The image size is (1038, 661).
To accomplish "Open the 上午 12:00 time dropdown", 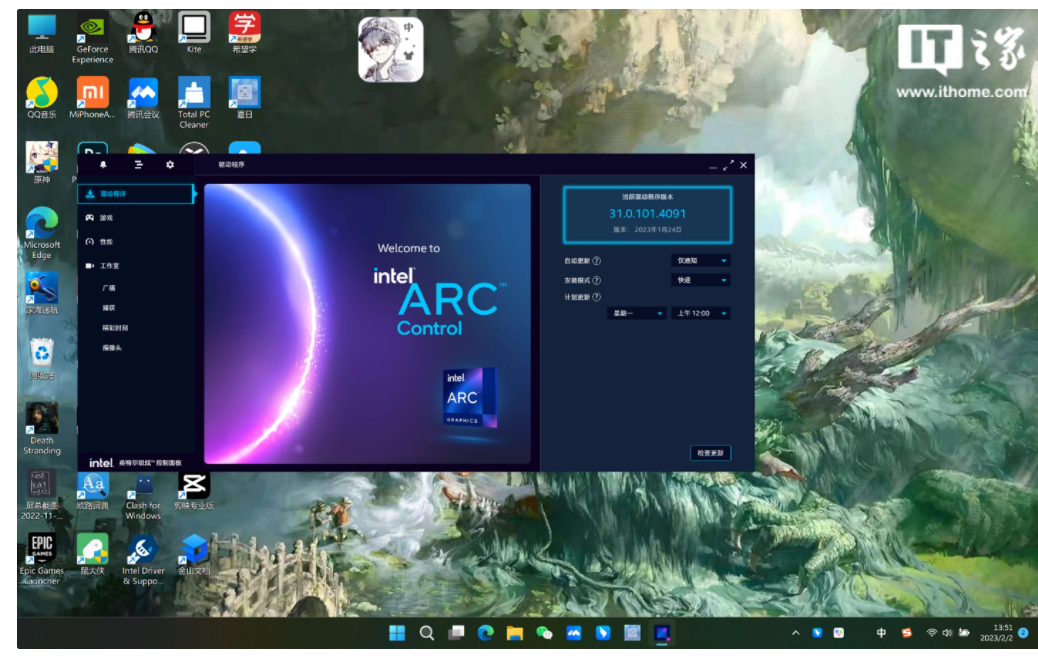I will click(701, 313).
